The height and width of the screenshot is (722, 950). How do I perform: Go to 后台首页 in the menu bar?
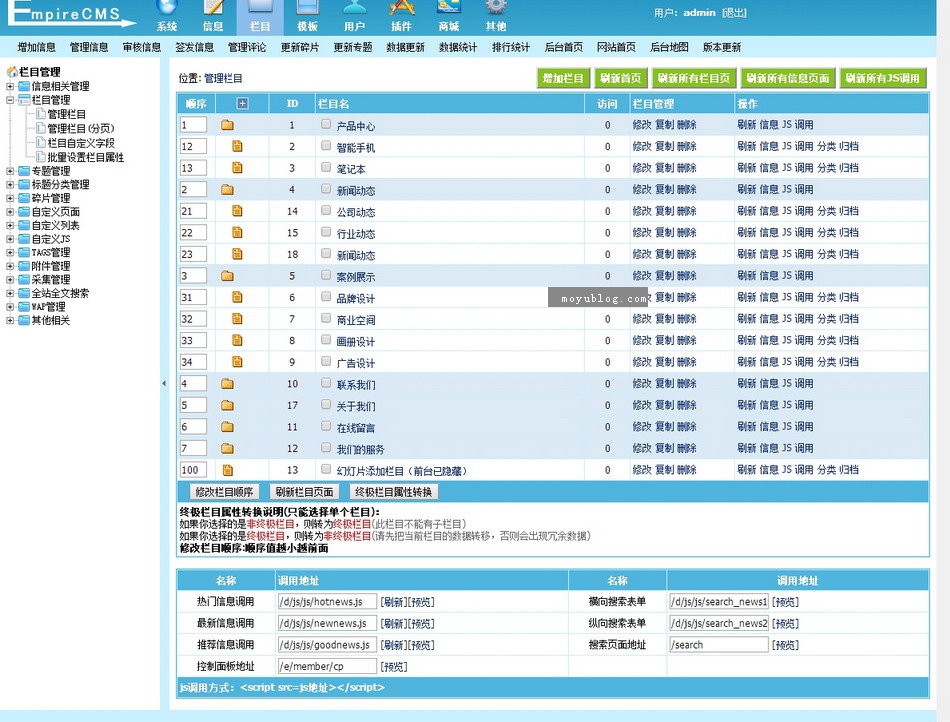pos(563,47)
